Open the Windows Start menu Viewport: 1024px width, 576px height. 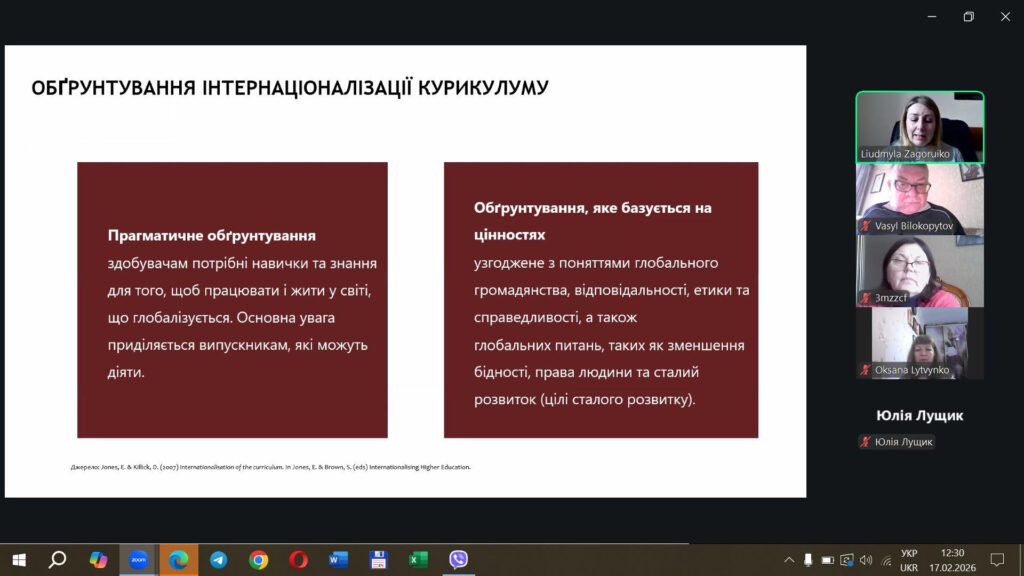(x=18, y=560)
